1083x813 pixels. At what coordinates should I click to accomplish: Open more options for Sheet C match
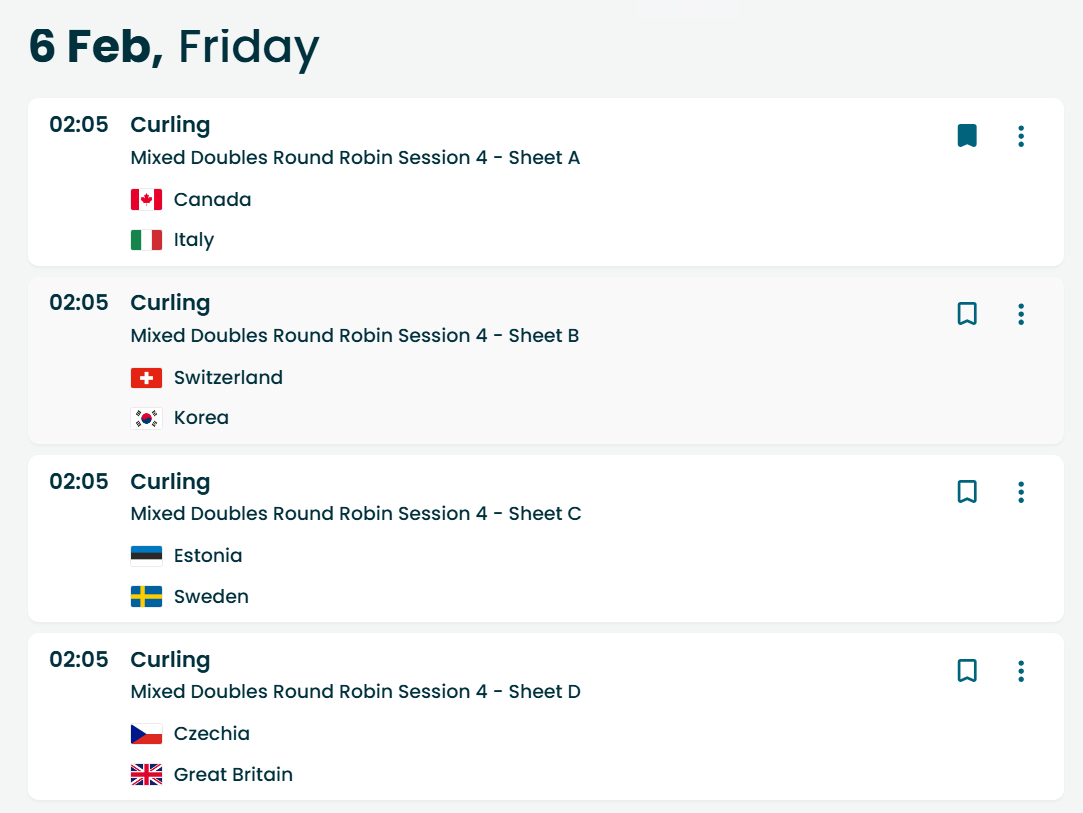coord(1020,492)
